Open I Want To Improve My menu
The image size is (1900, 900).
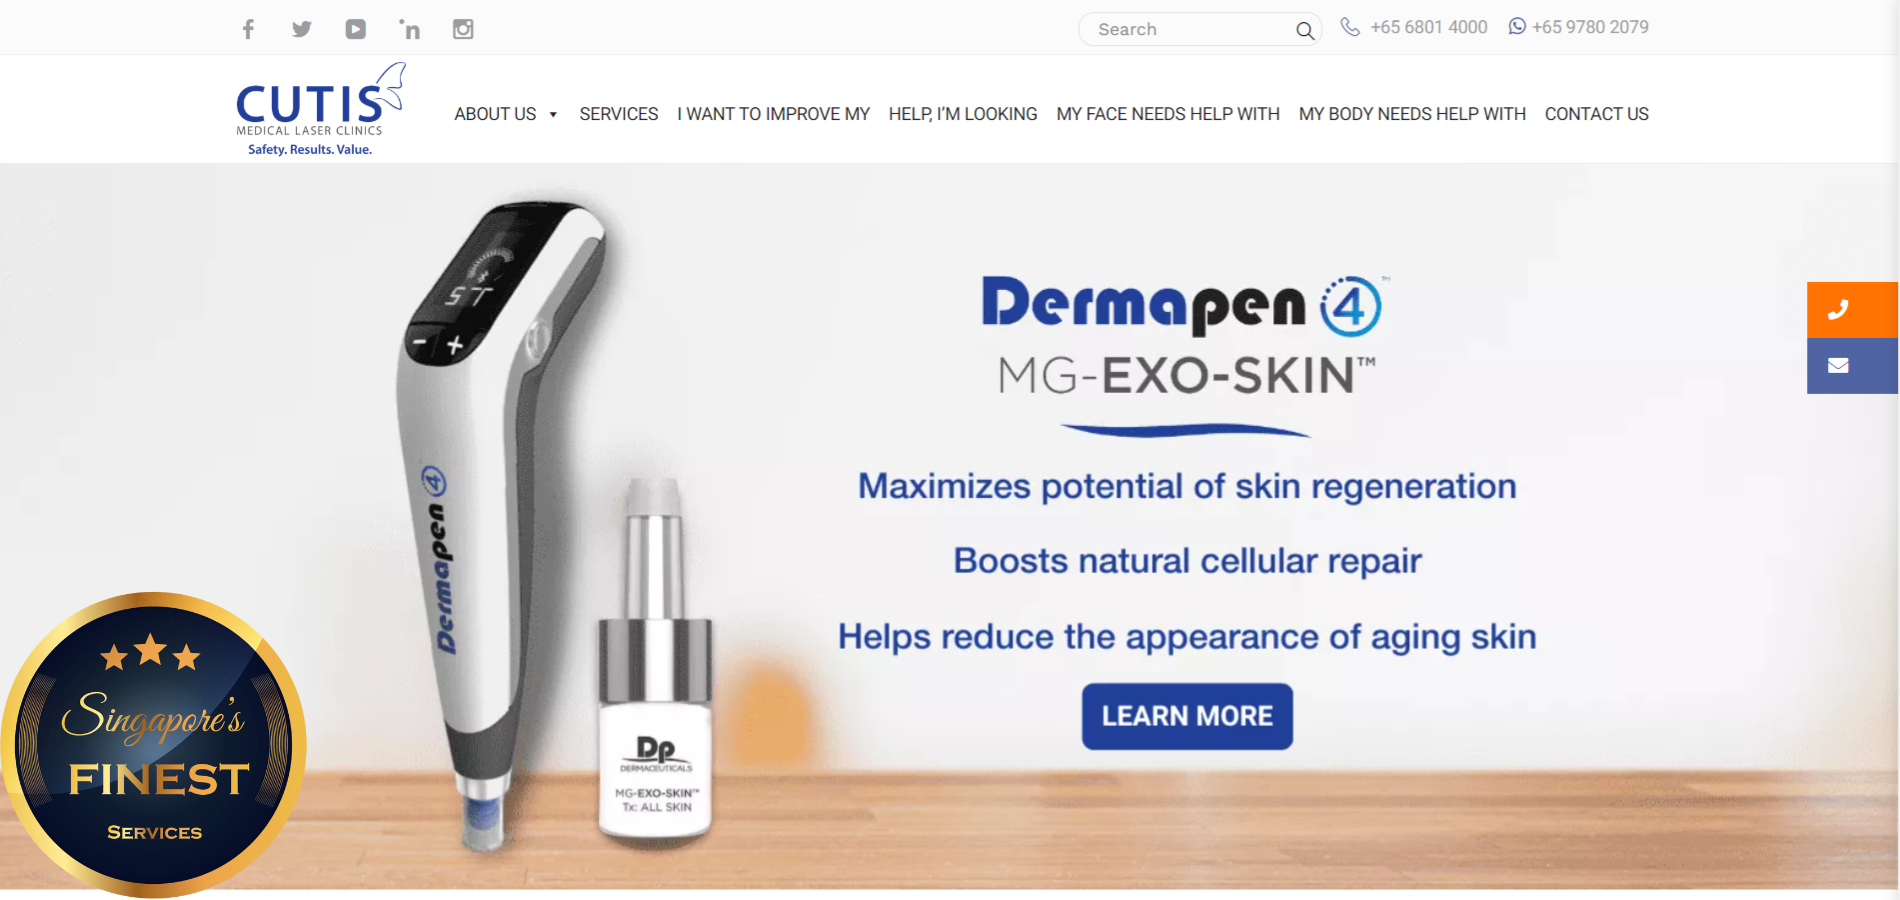click(773, 114)
